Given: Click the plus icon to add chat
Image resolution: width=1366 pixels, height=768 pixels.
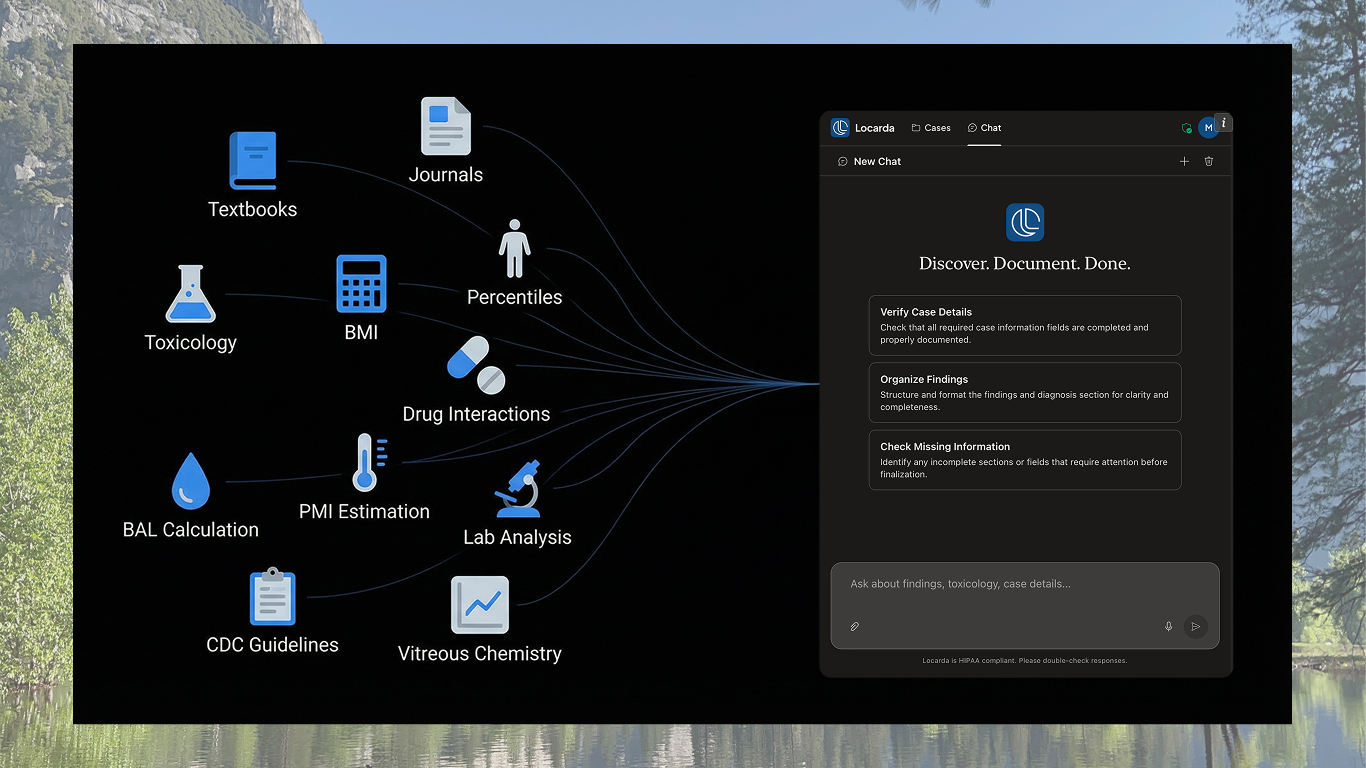Looking at the screenshot, I should coord(1184,161).
